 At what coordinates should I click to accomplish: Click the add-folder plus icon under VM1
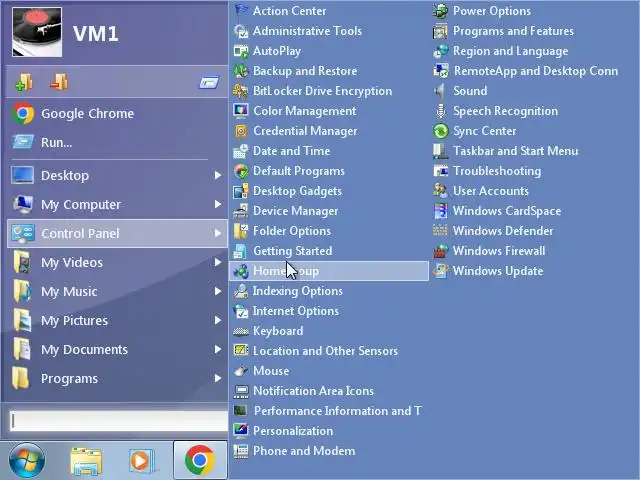(24, 82)
